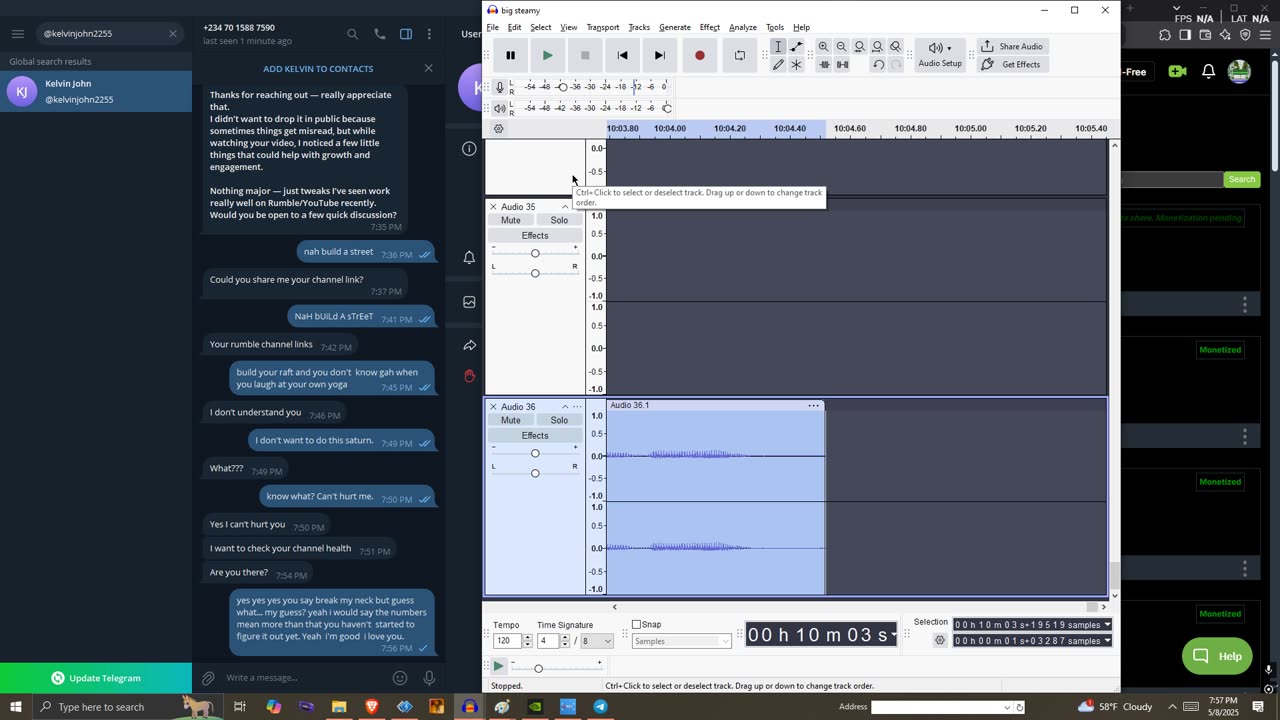The height and width of the screenshot is (720, 1280).
Task: Solo the Audio 35 track
Action: (x=559, y=220)
